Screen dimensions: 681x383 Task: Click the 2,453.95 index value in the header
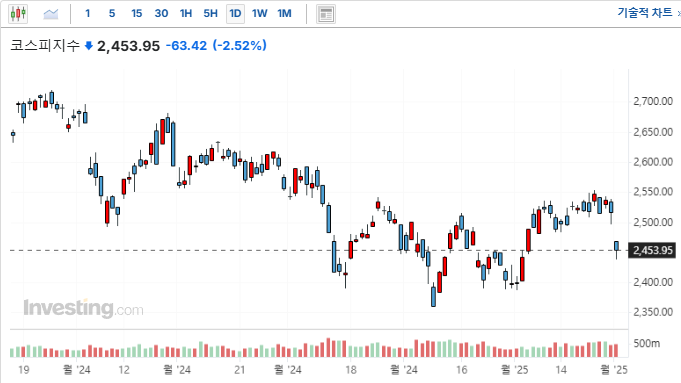click(x=129, y=46)
